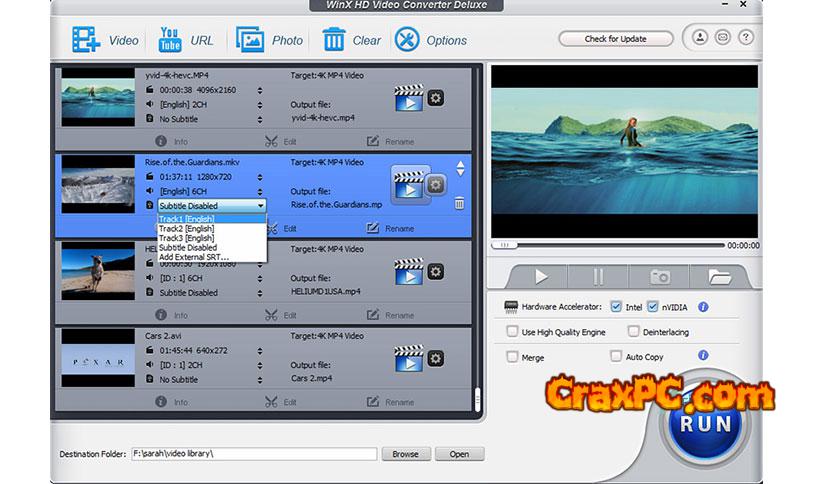Click the Video add icon in toolbar

86,40
